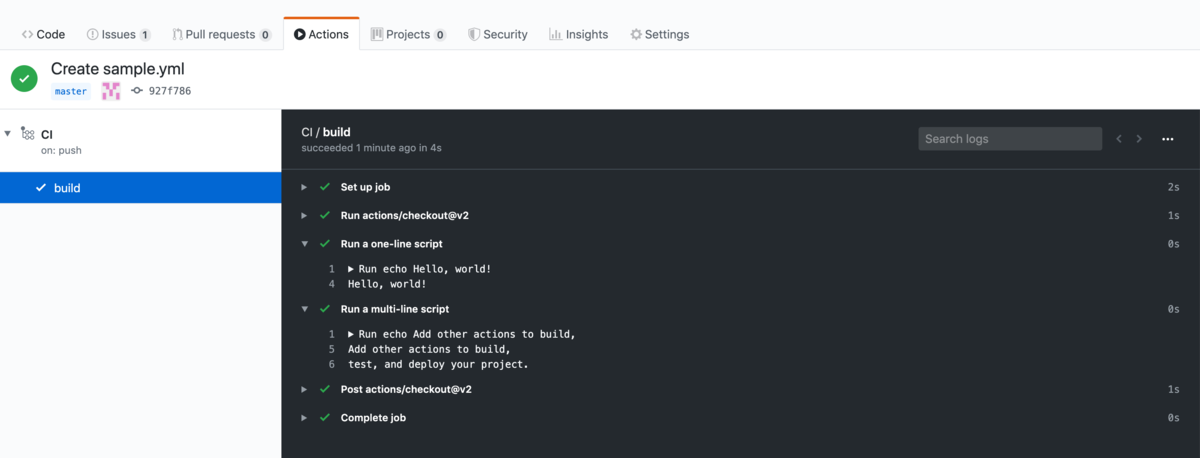Open the Insights tab
Screen dimensions: 1200x458
point(578,34)
